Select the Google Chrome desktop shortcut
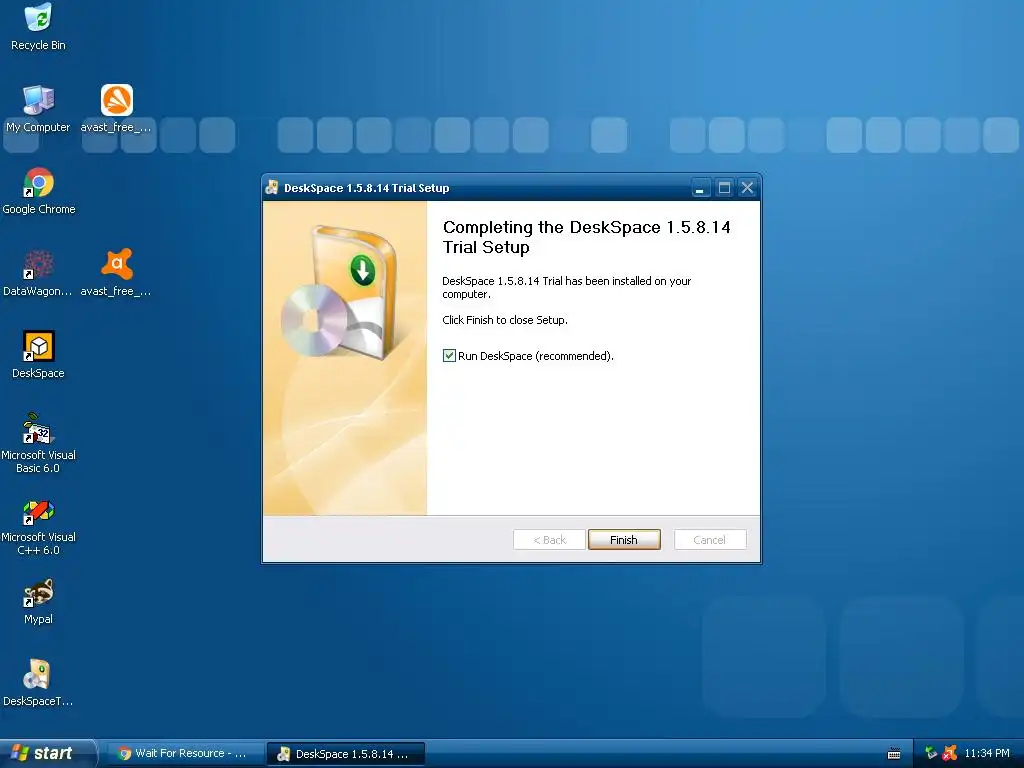 click(x=39, y=191)
